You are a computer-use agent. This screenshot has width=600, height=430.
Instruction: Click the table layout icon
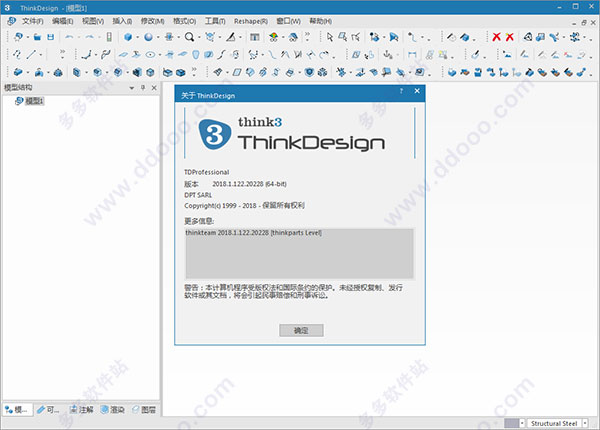[254, 37]
